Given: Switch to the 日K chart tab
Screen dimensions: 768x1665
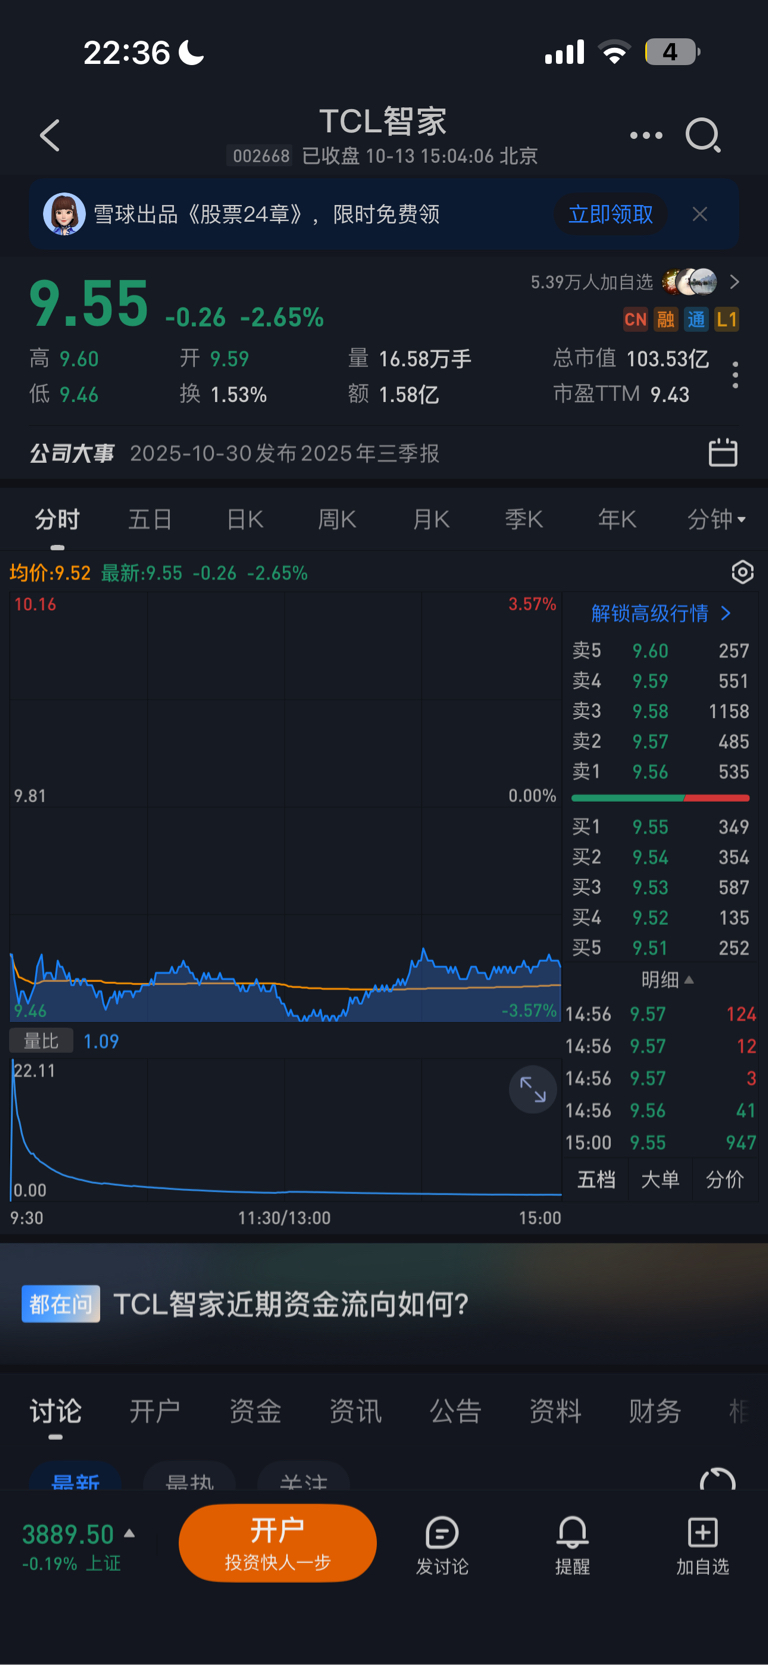Looking at the screenshot, I should pos(245,519).
